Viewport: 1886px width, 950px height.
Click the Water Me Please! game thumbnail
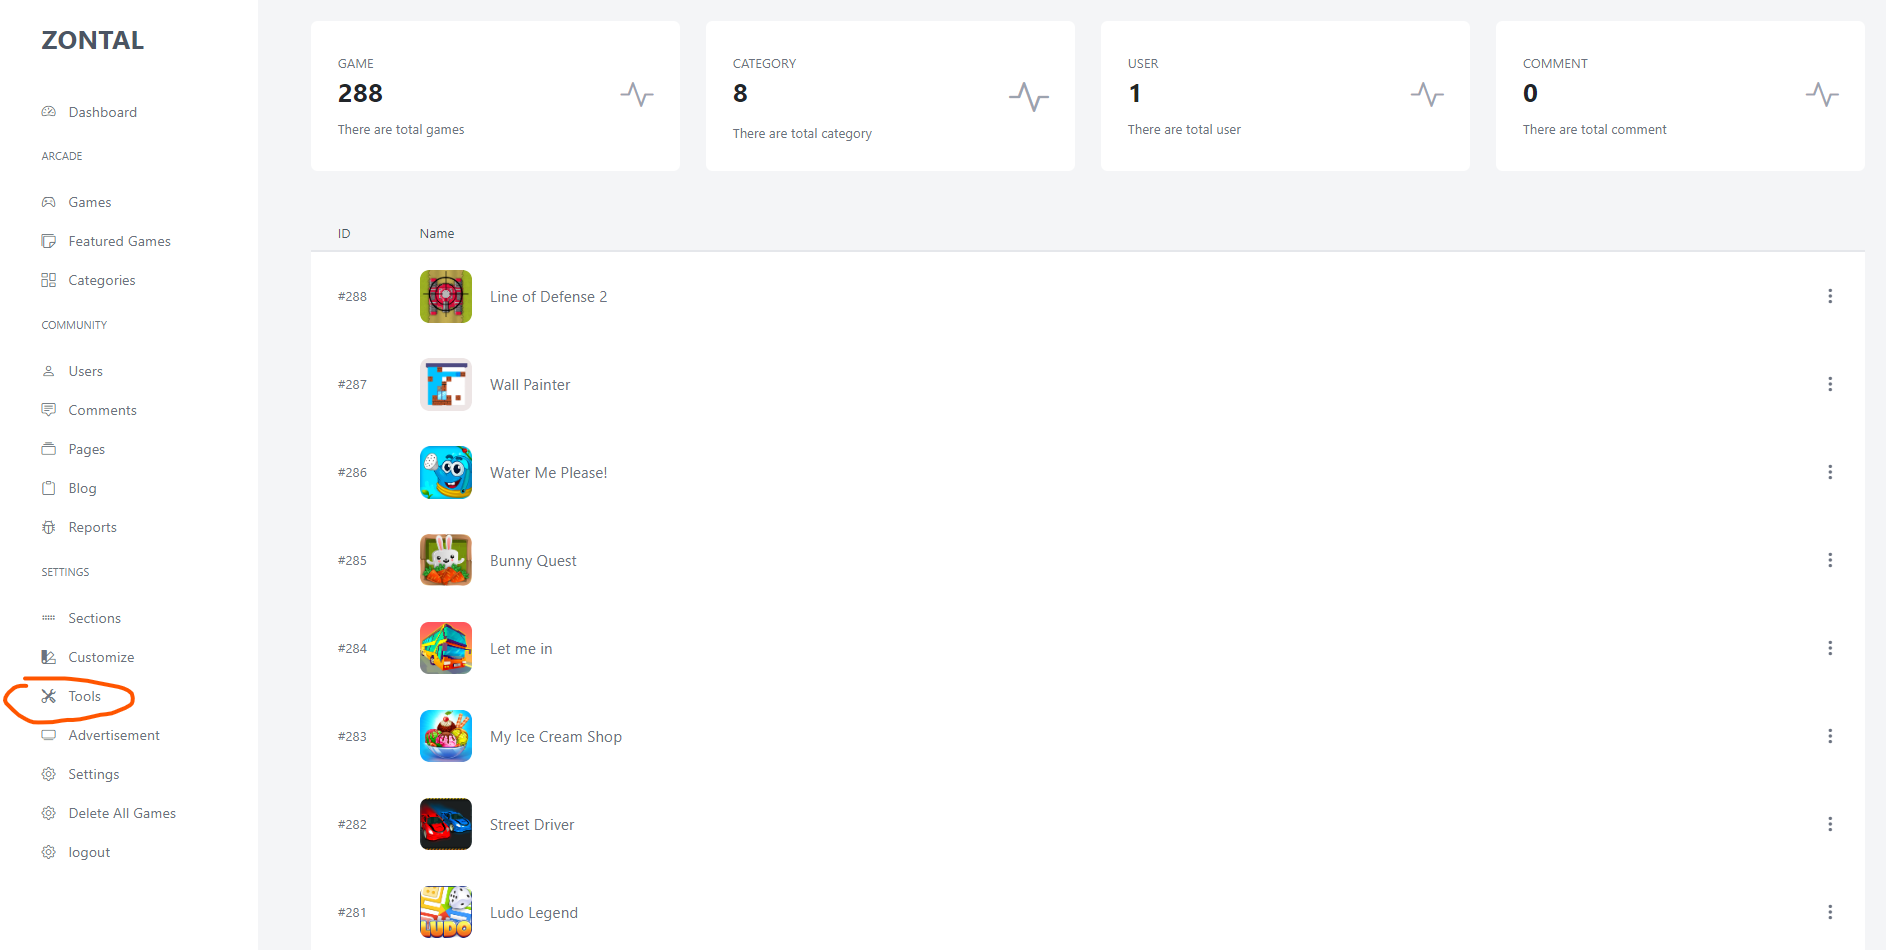click(x=446, y=472)
